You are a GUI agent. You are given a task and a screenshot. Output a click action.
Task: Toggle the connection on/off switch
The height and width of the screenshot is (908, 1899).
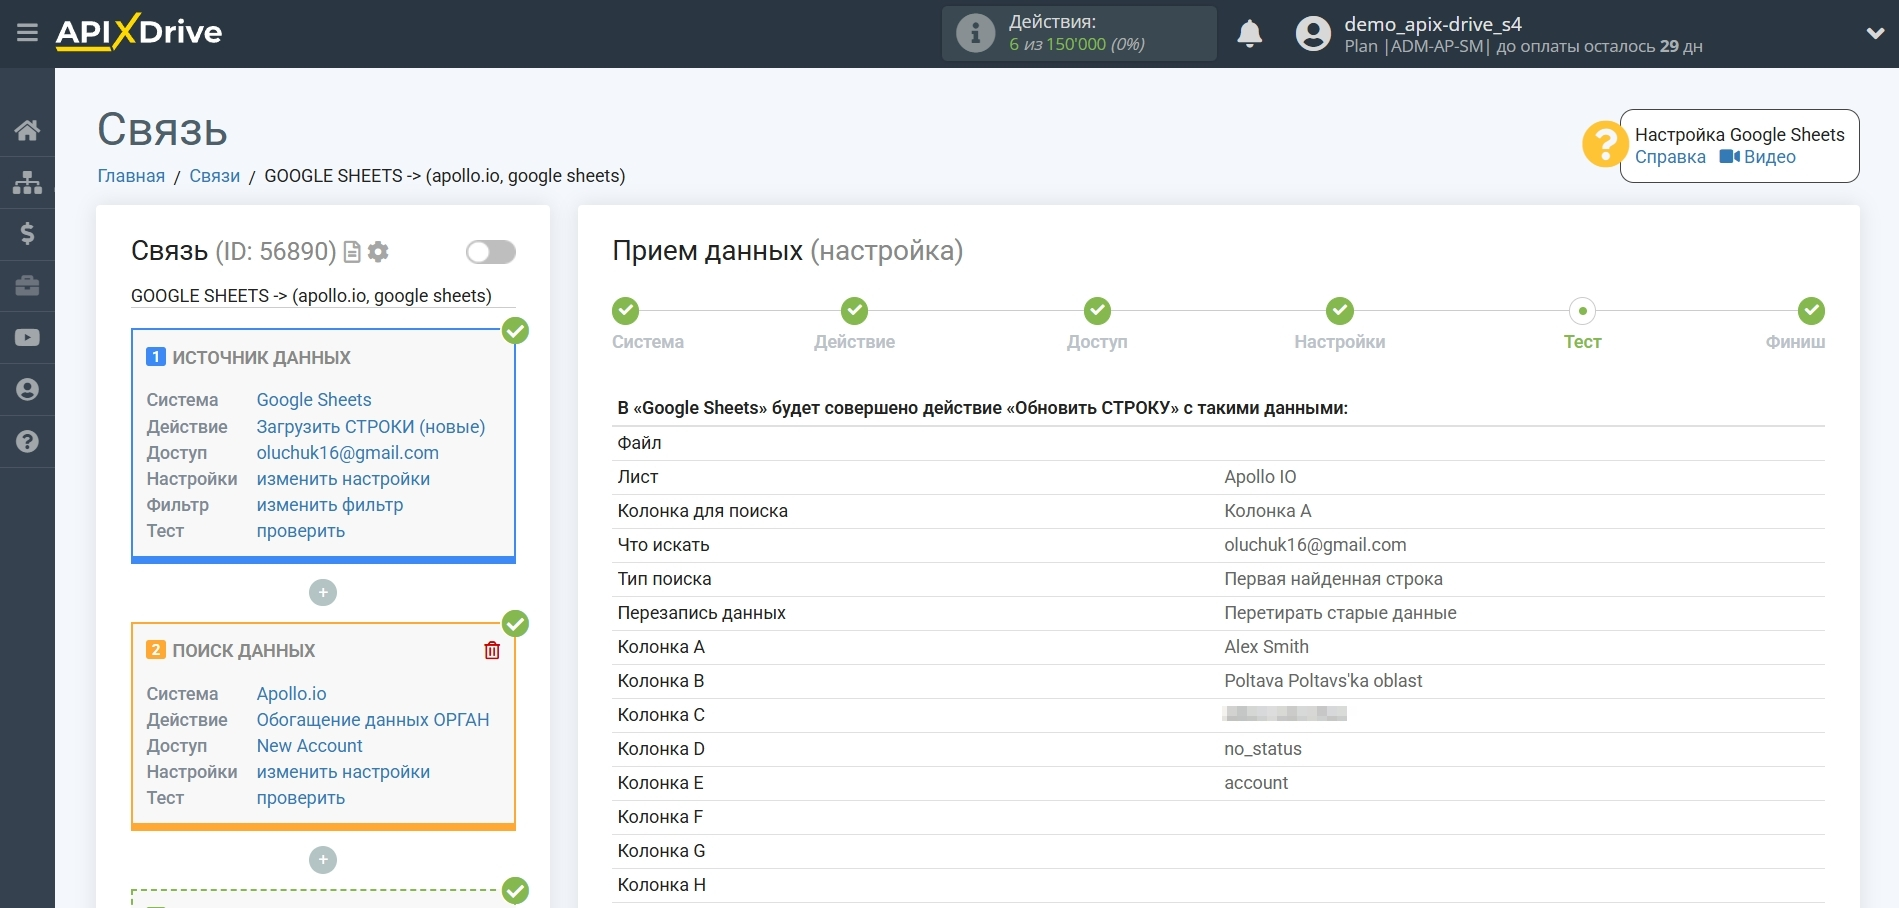491,252
